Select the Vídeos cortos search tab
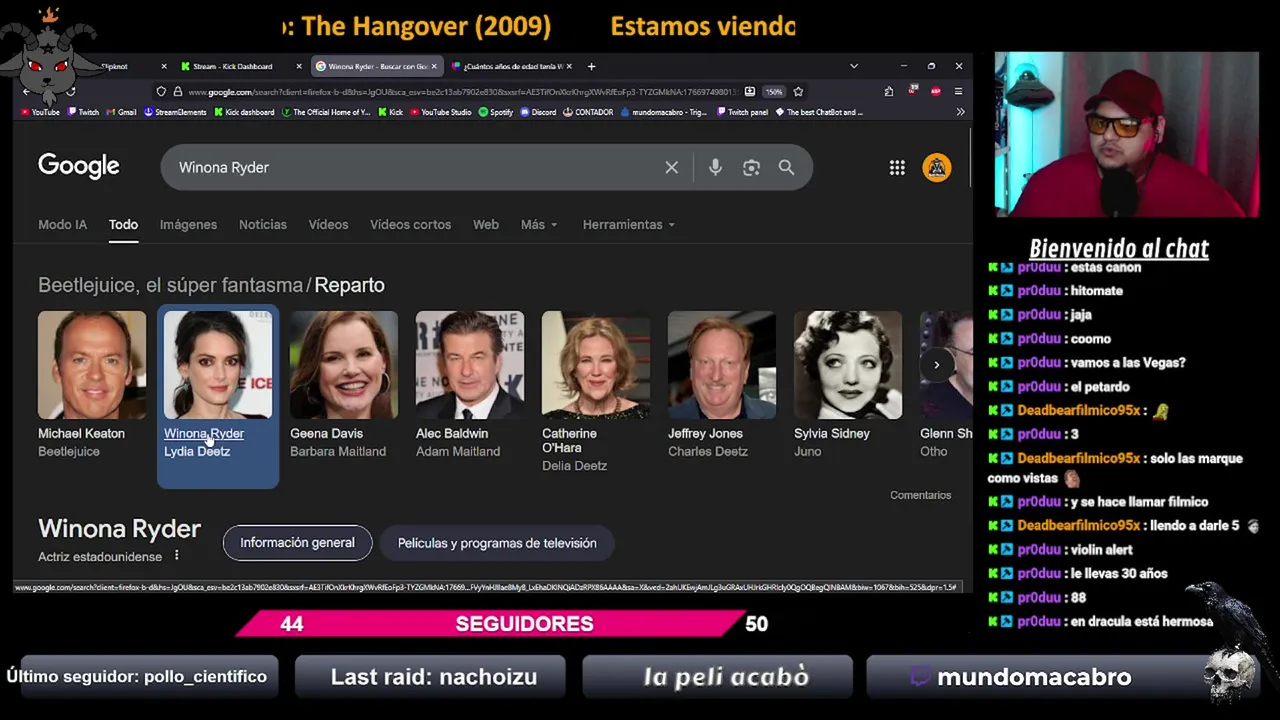The image size is (1280, 720). click(410, 224)
